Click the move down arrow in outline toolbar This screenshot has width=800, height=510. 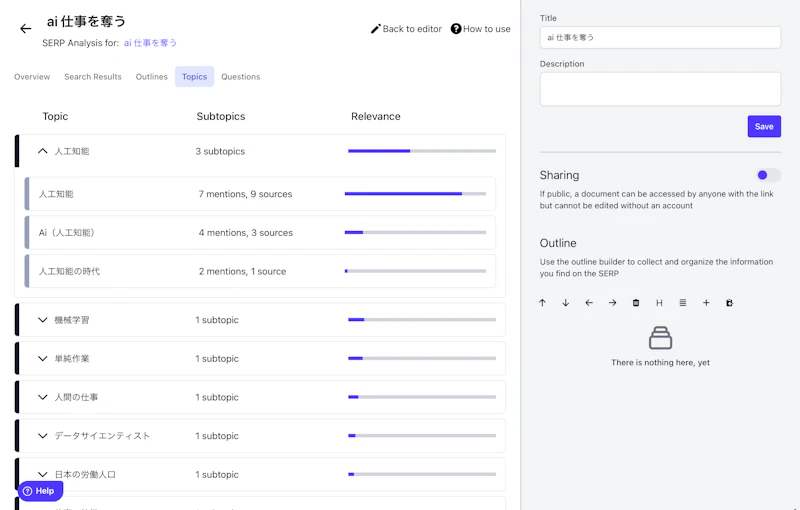pyautogui.click(x=565, y=303)
